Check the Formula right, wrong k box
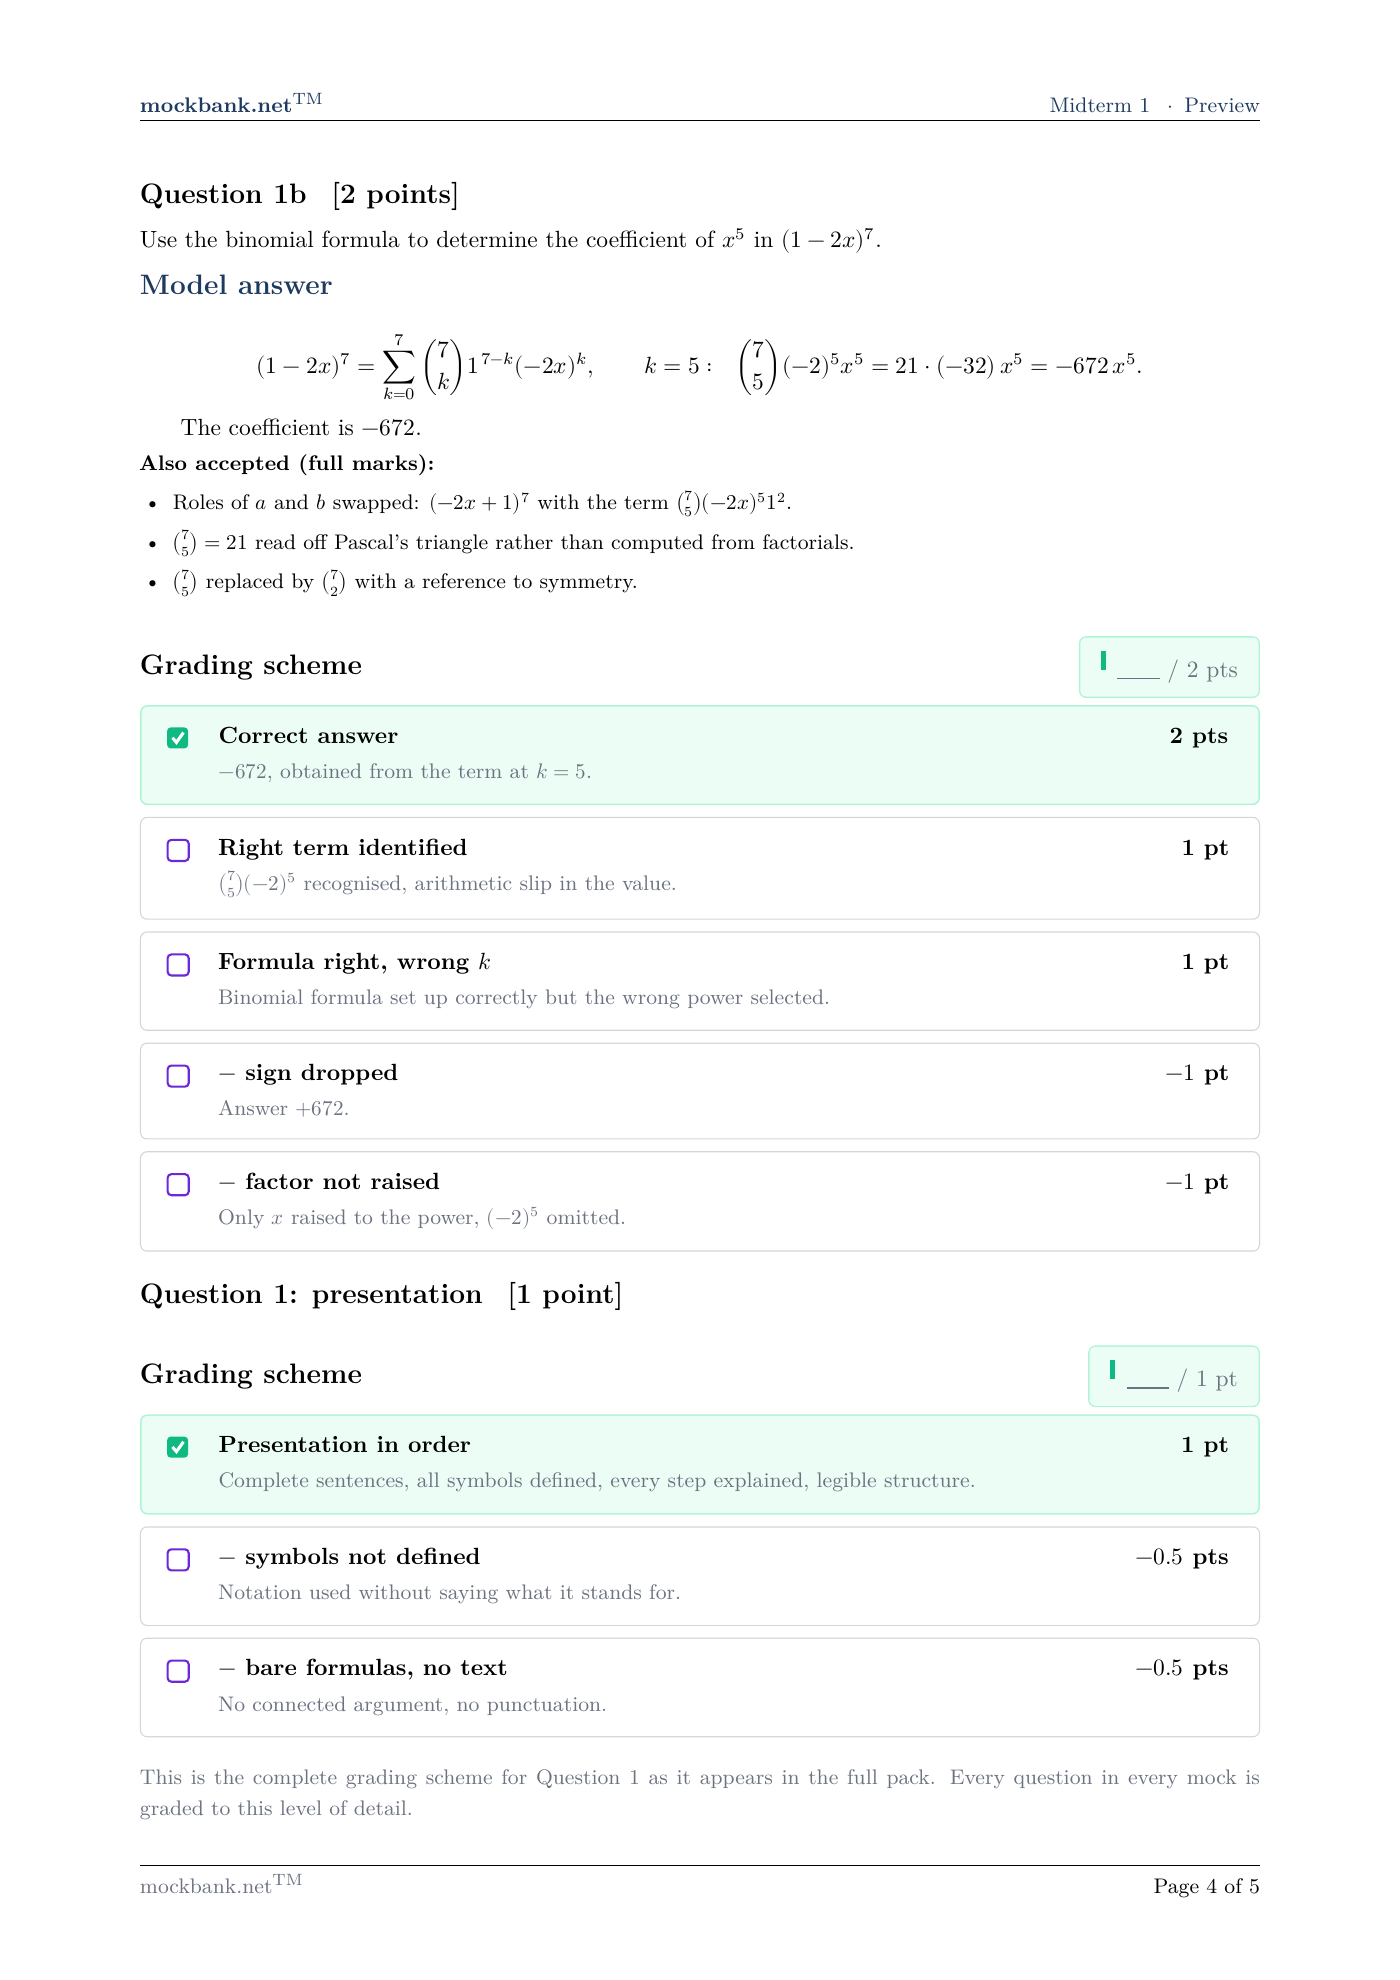The width and height of the screenshot is (1400, 1980). coord(178,964)
